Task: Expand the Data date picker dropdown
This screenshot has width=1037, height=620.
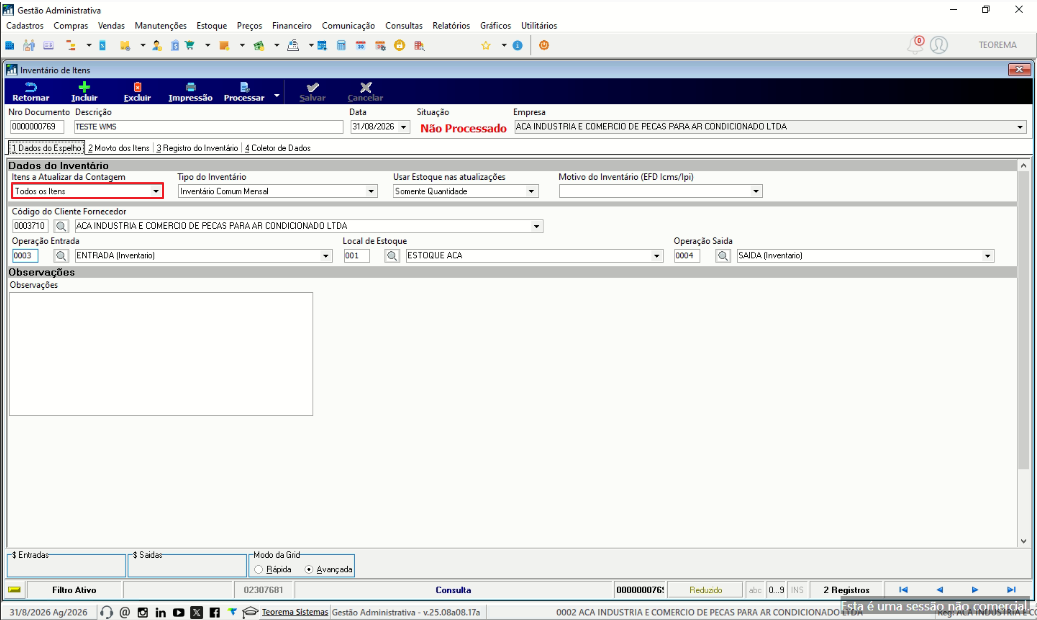Action: (403, 127)
